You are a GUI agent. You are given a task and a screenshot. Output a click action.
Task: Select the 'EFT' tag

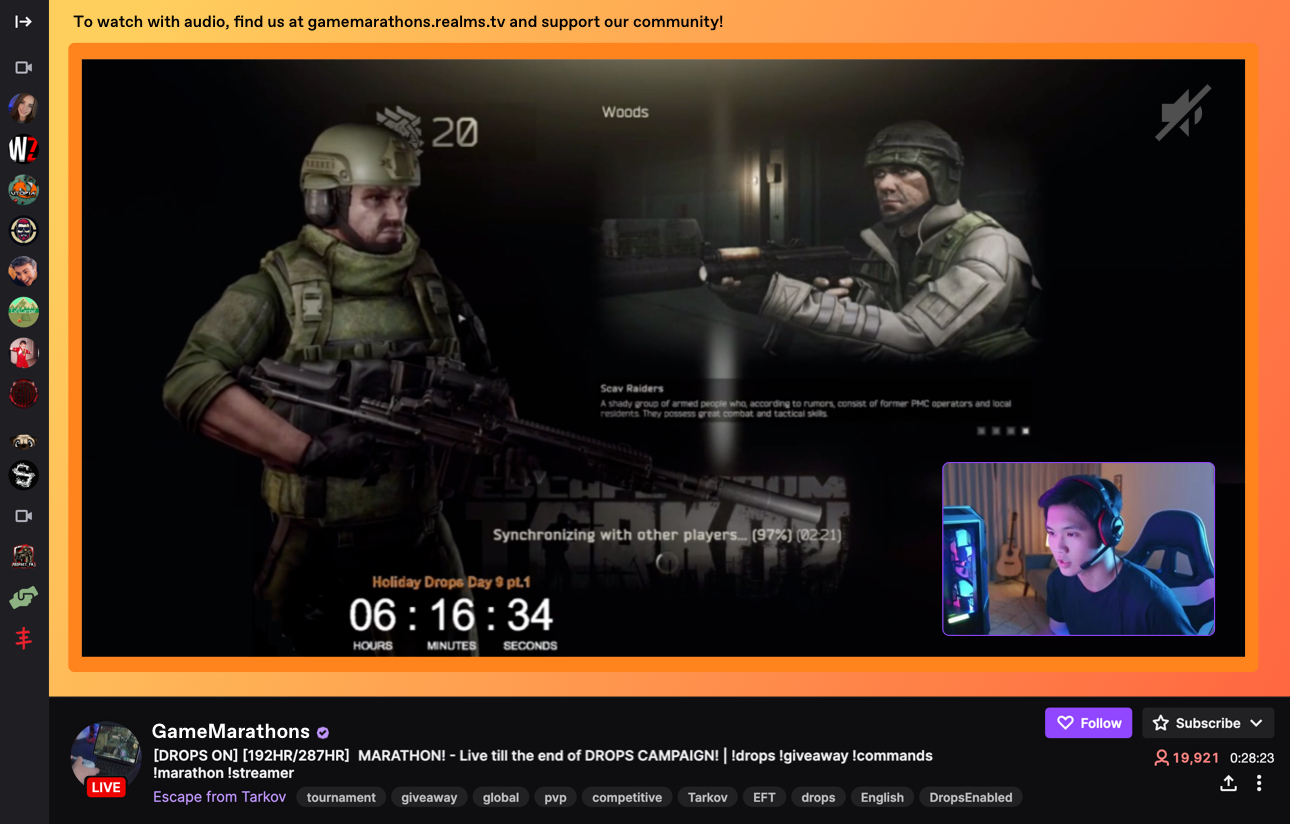pos(764,797)
